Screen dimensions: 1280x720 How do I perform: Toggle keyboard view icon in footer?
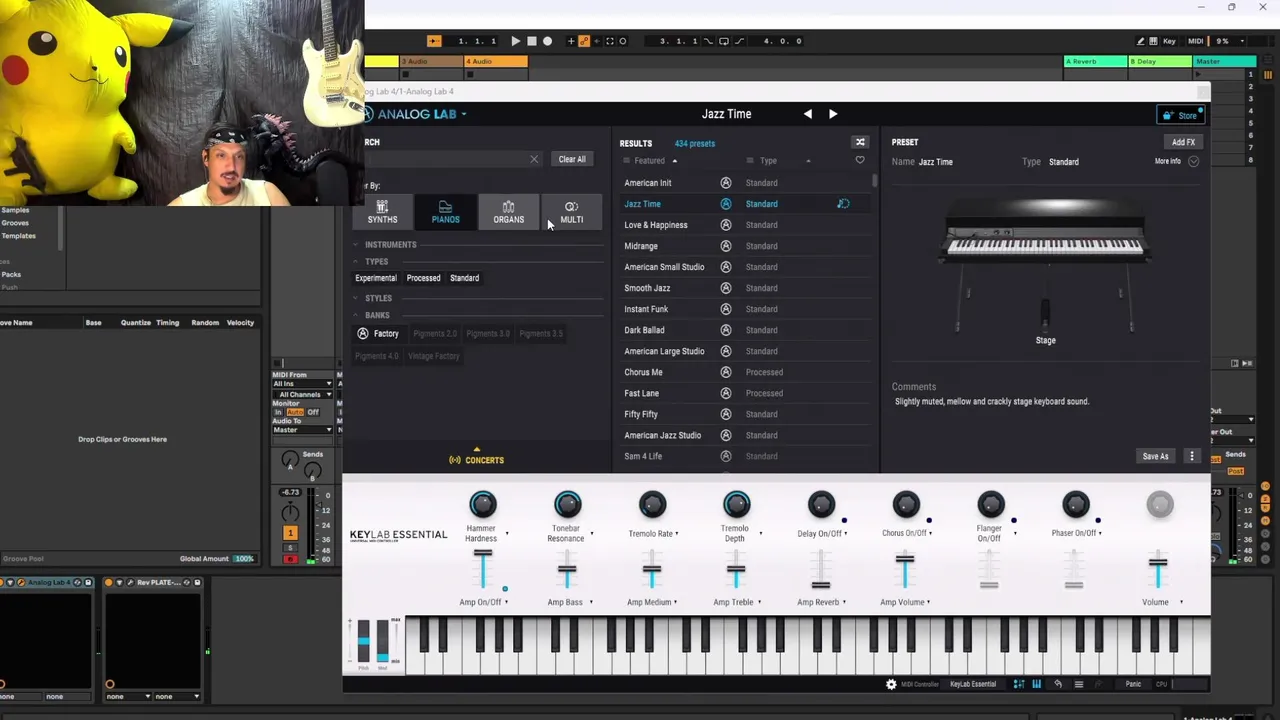click(1036, 684)
